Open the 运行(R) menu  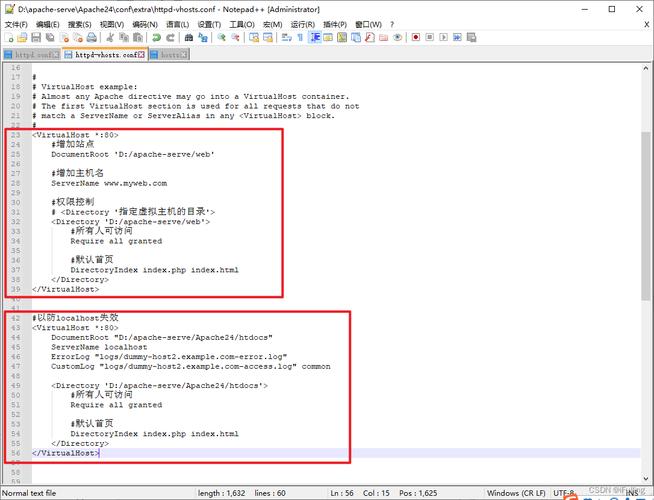pos(303,25)
